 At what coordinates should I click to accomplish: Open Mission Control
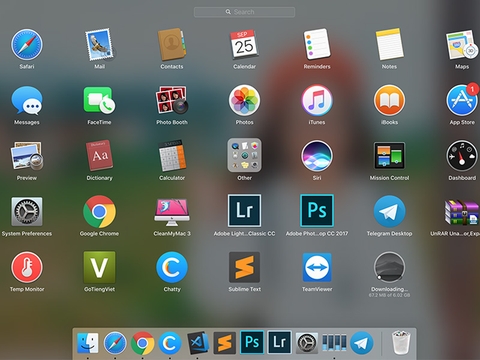[389, 156]
